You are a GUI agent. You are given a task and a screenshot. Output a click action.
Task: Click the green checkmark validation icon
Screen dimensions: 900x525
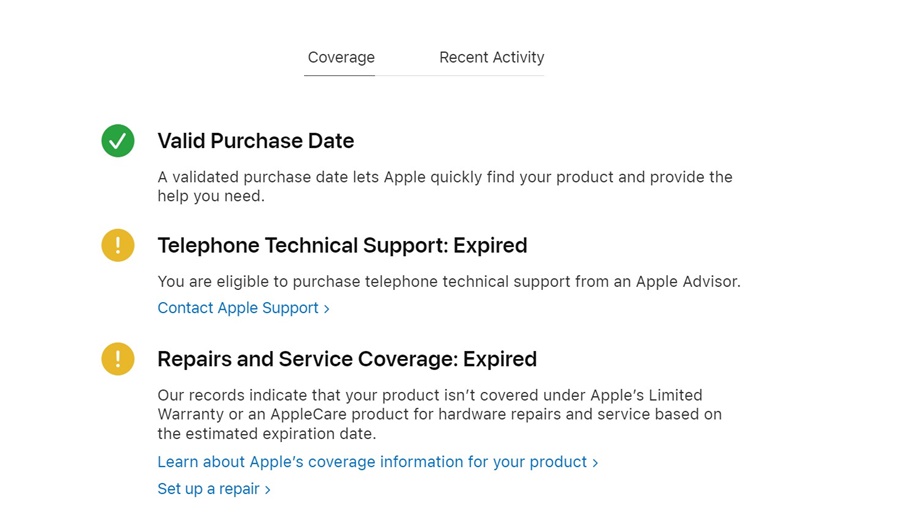click(118, 141)
